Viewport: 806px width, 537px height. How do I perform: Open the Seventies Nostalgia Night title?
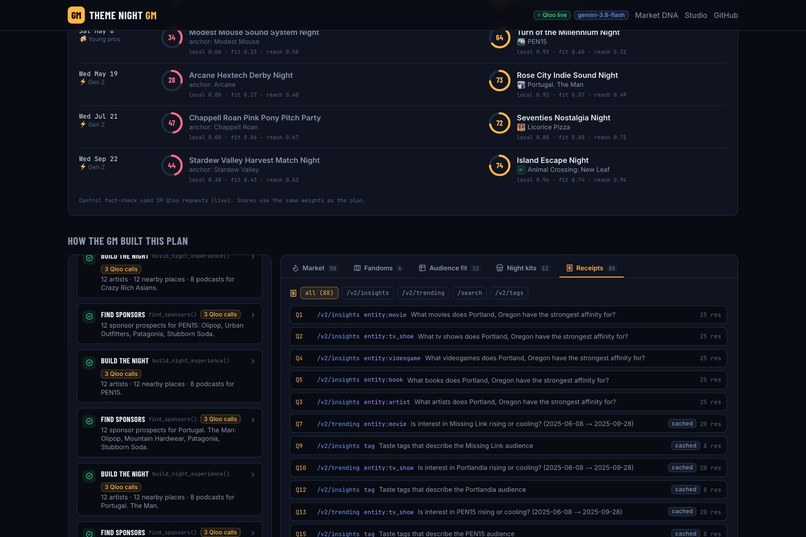(563, 118)
